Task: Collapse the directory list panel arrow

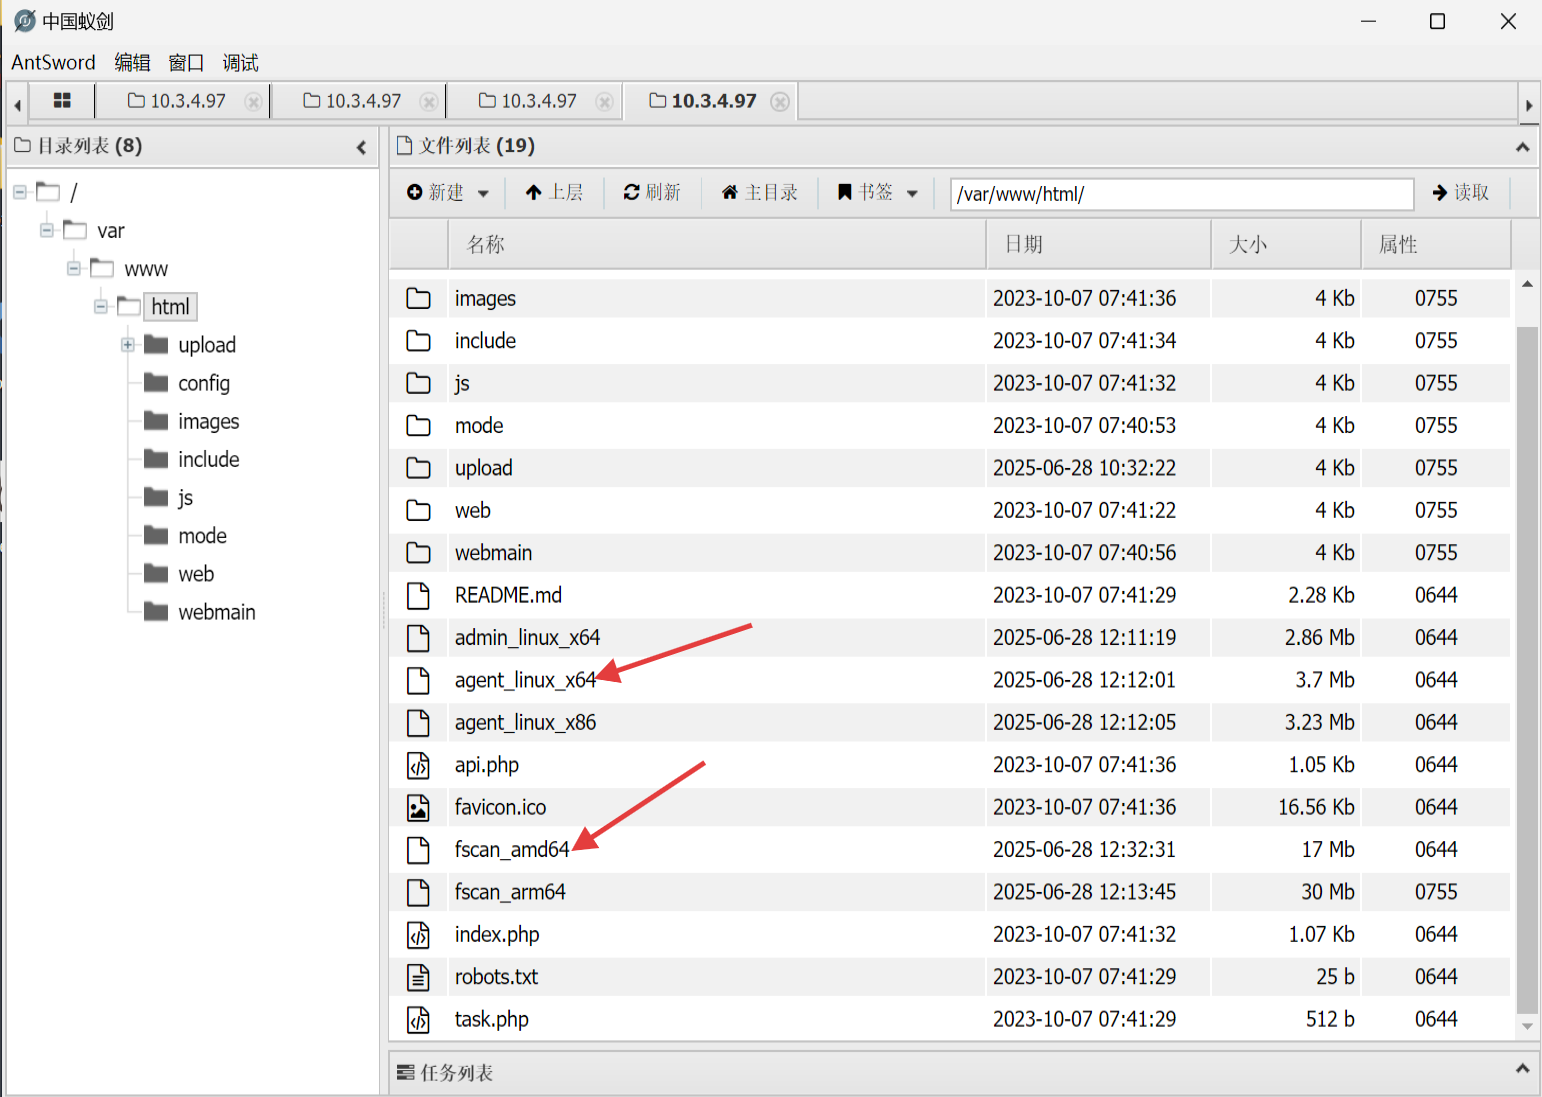Action: coord(361,148)
